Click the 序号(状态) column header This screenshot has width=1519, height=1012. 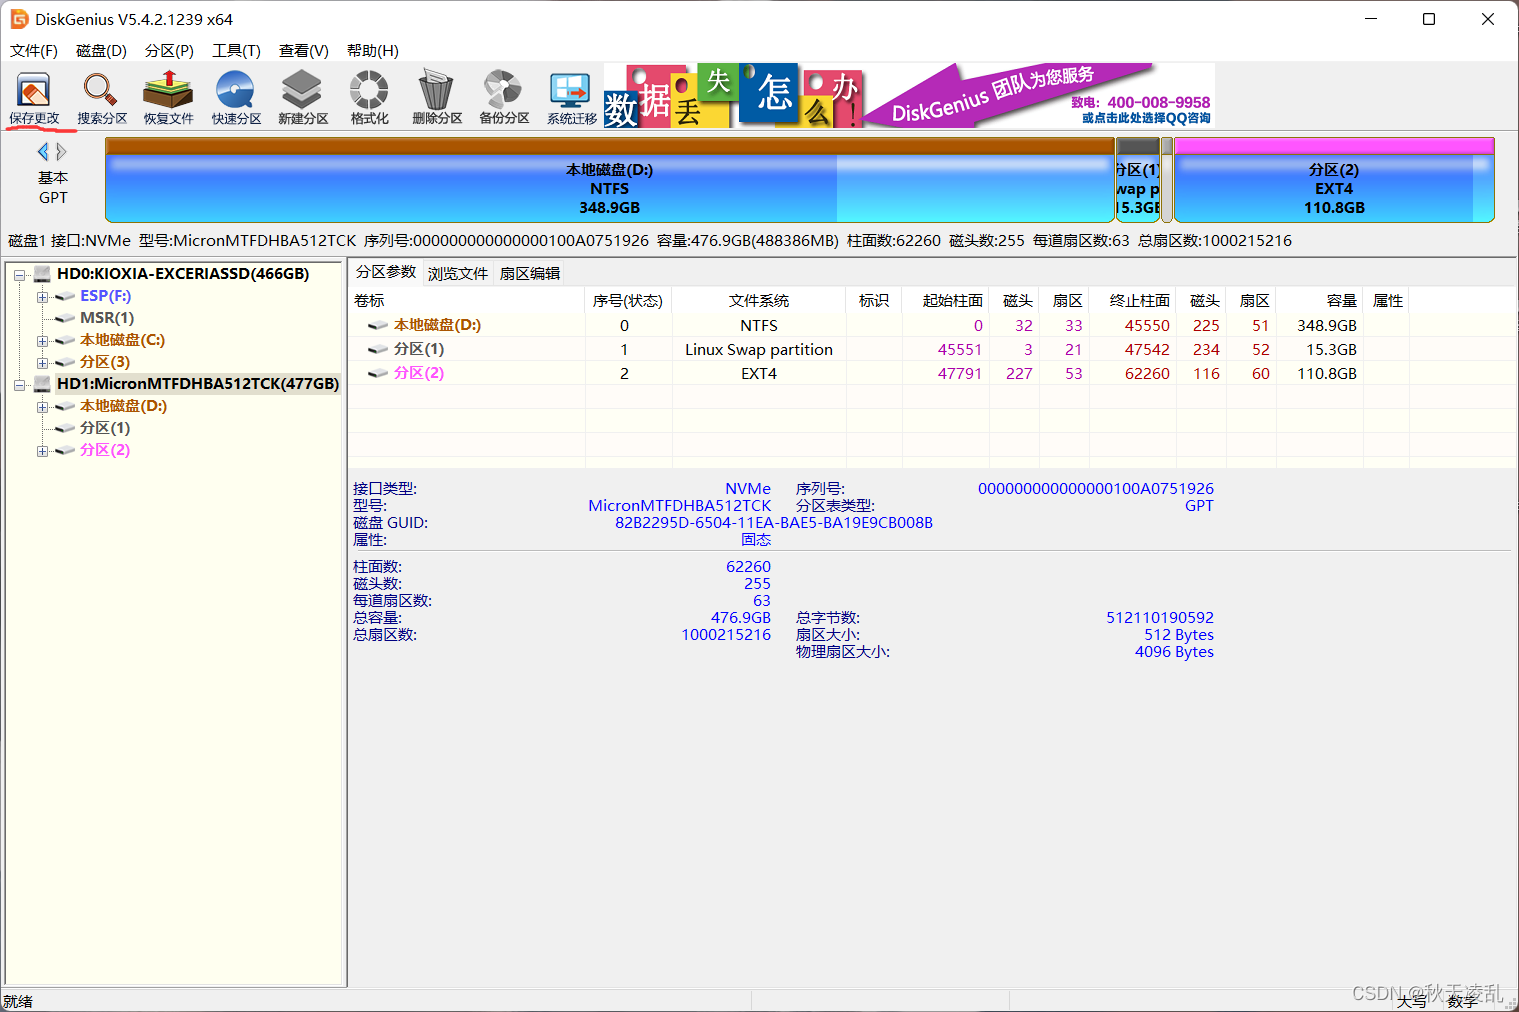[x=628, y=300]
